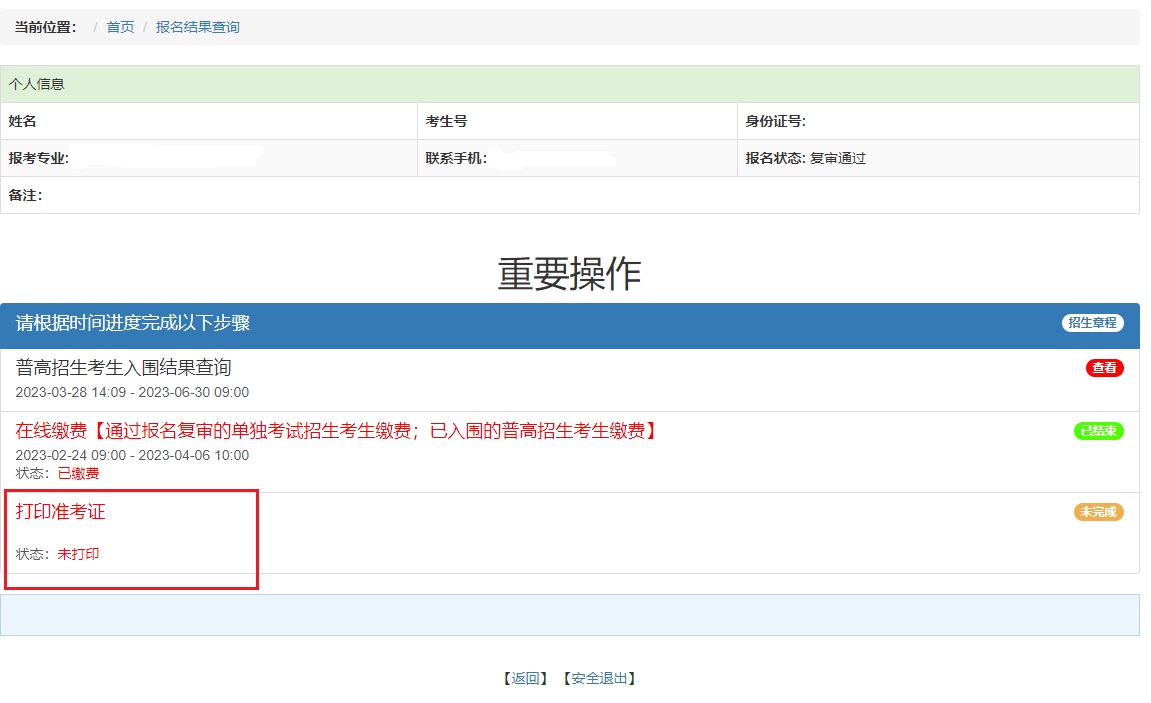The height and width of the screenshot is (703, 1151).
Task: Select the 在线缴费 step title
Action: 336,431
